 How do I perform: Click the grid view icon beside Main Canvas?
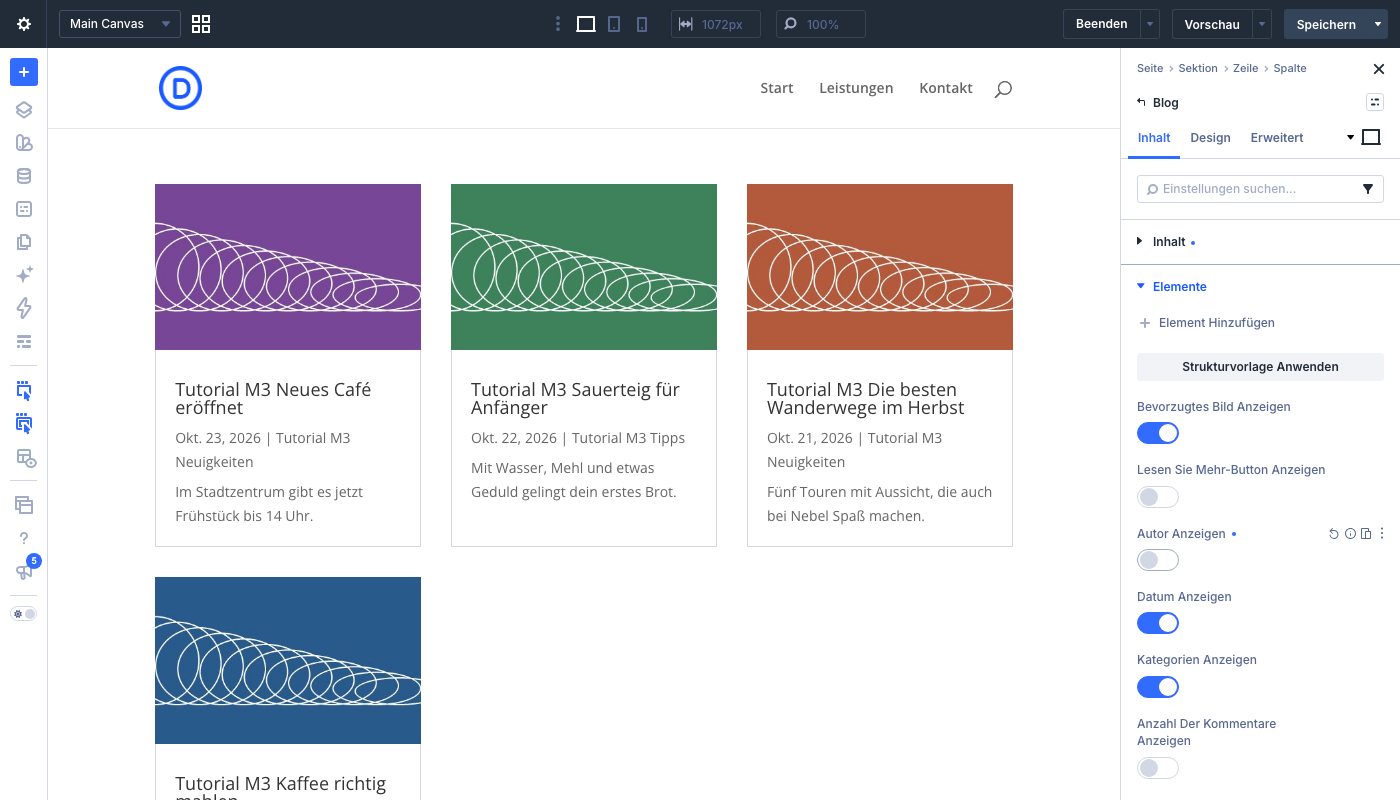(201, 24)
